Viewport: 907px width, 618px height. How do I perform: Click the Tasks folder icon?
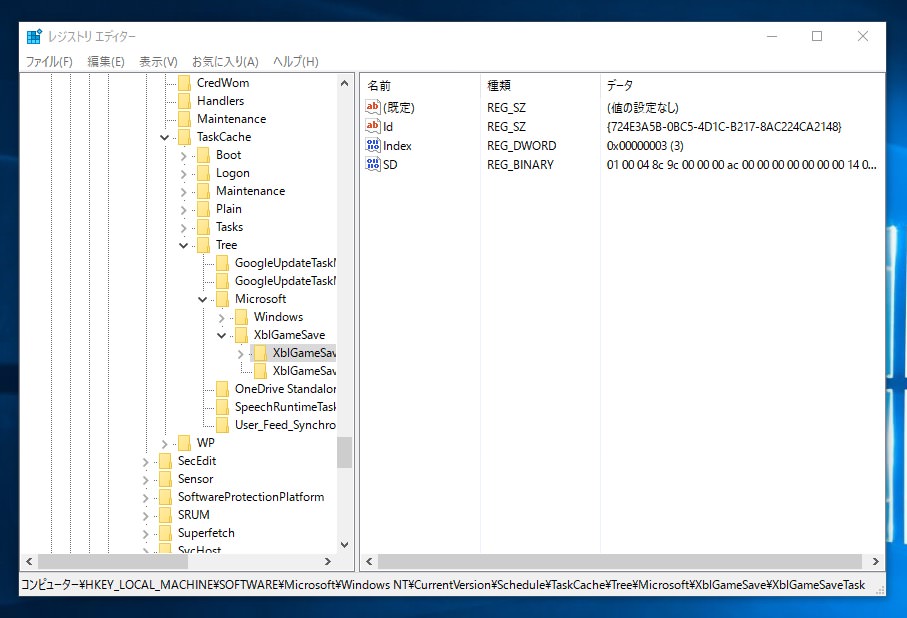click(204, 227)
